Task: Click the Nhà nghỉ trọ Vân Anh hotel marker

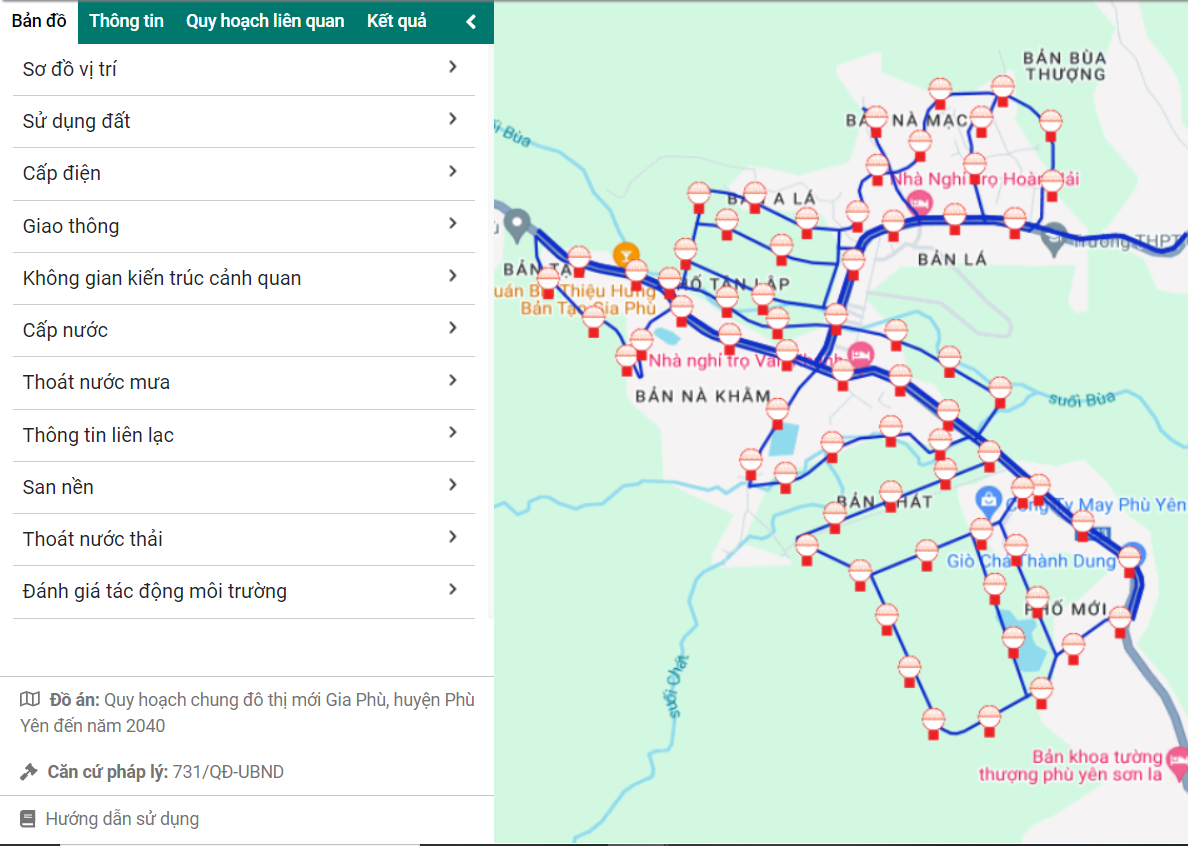Action: tap(860, 354)
